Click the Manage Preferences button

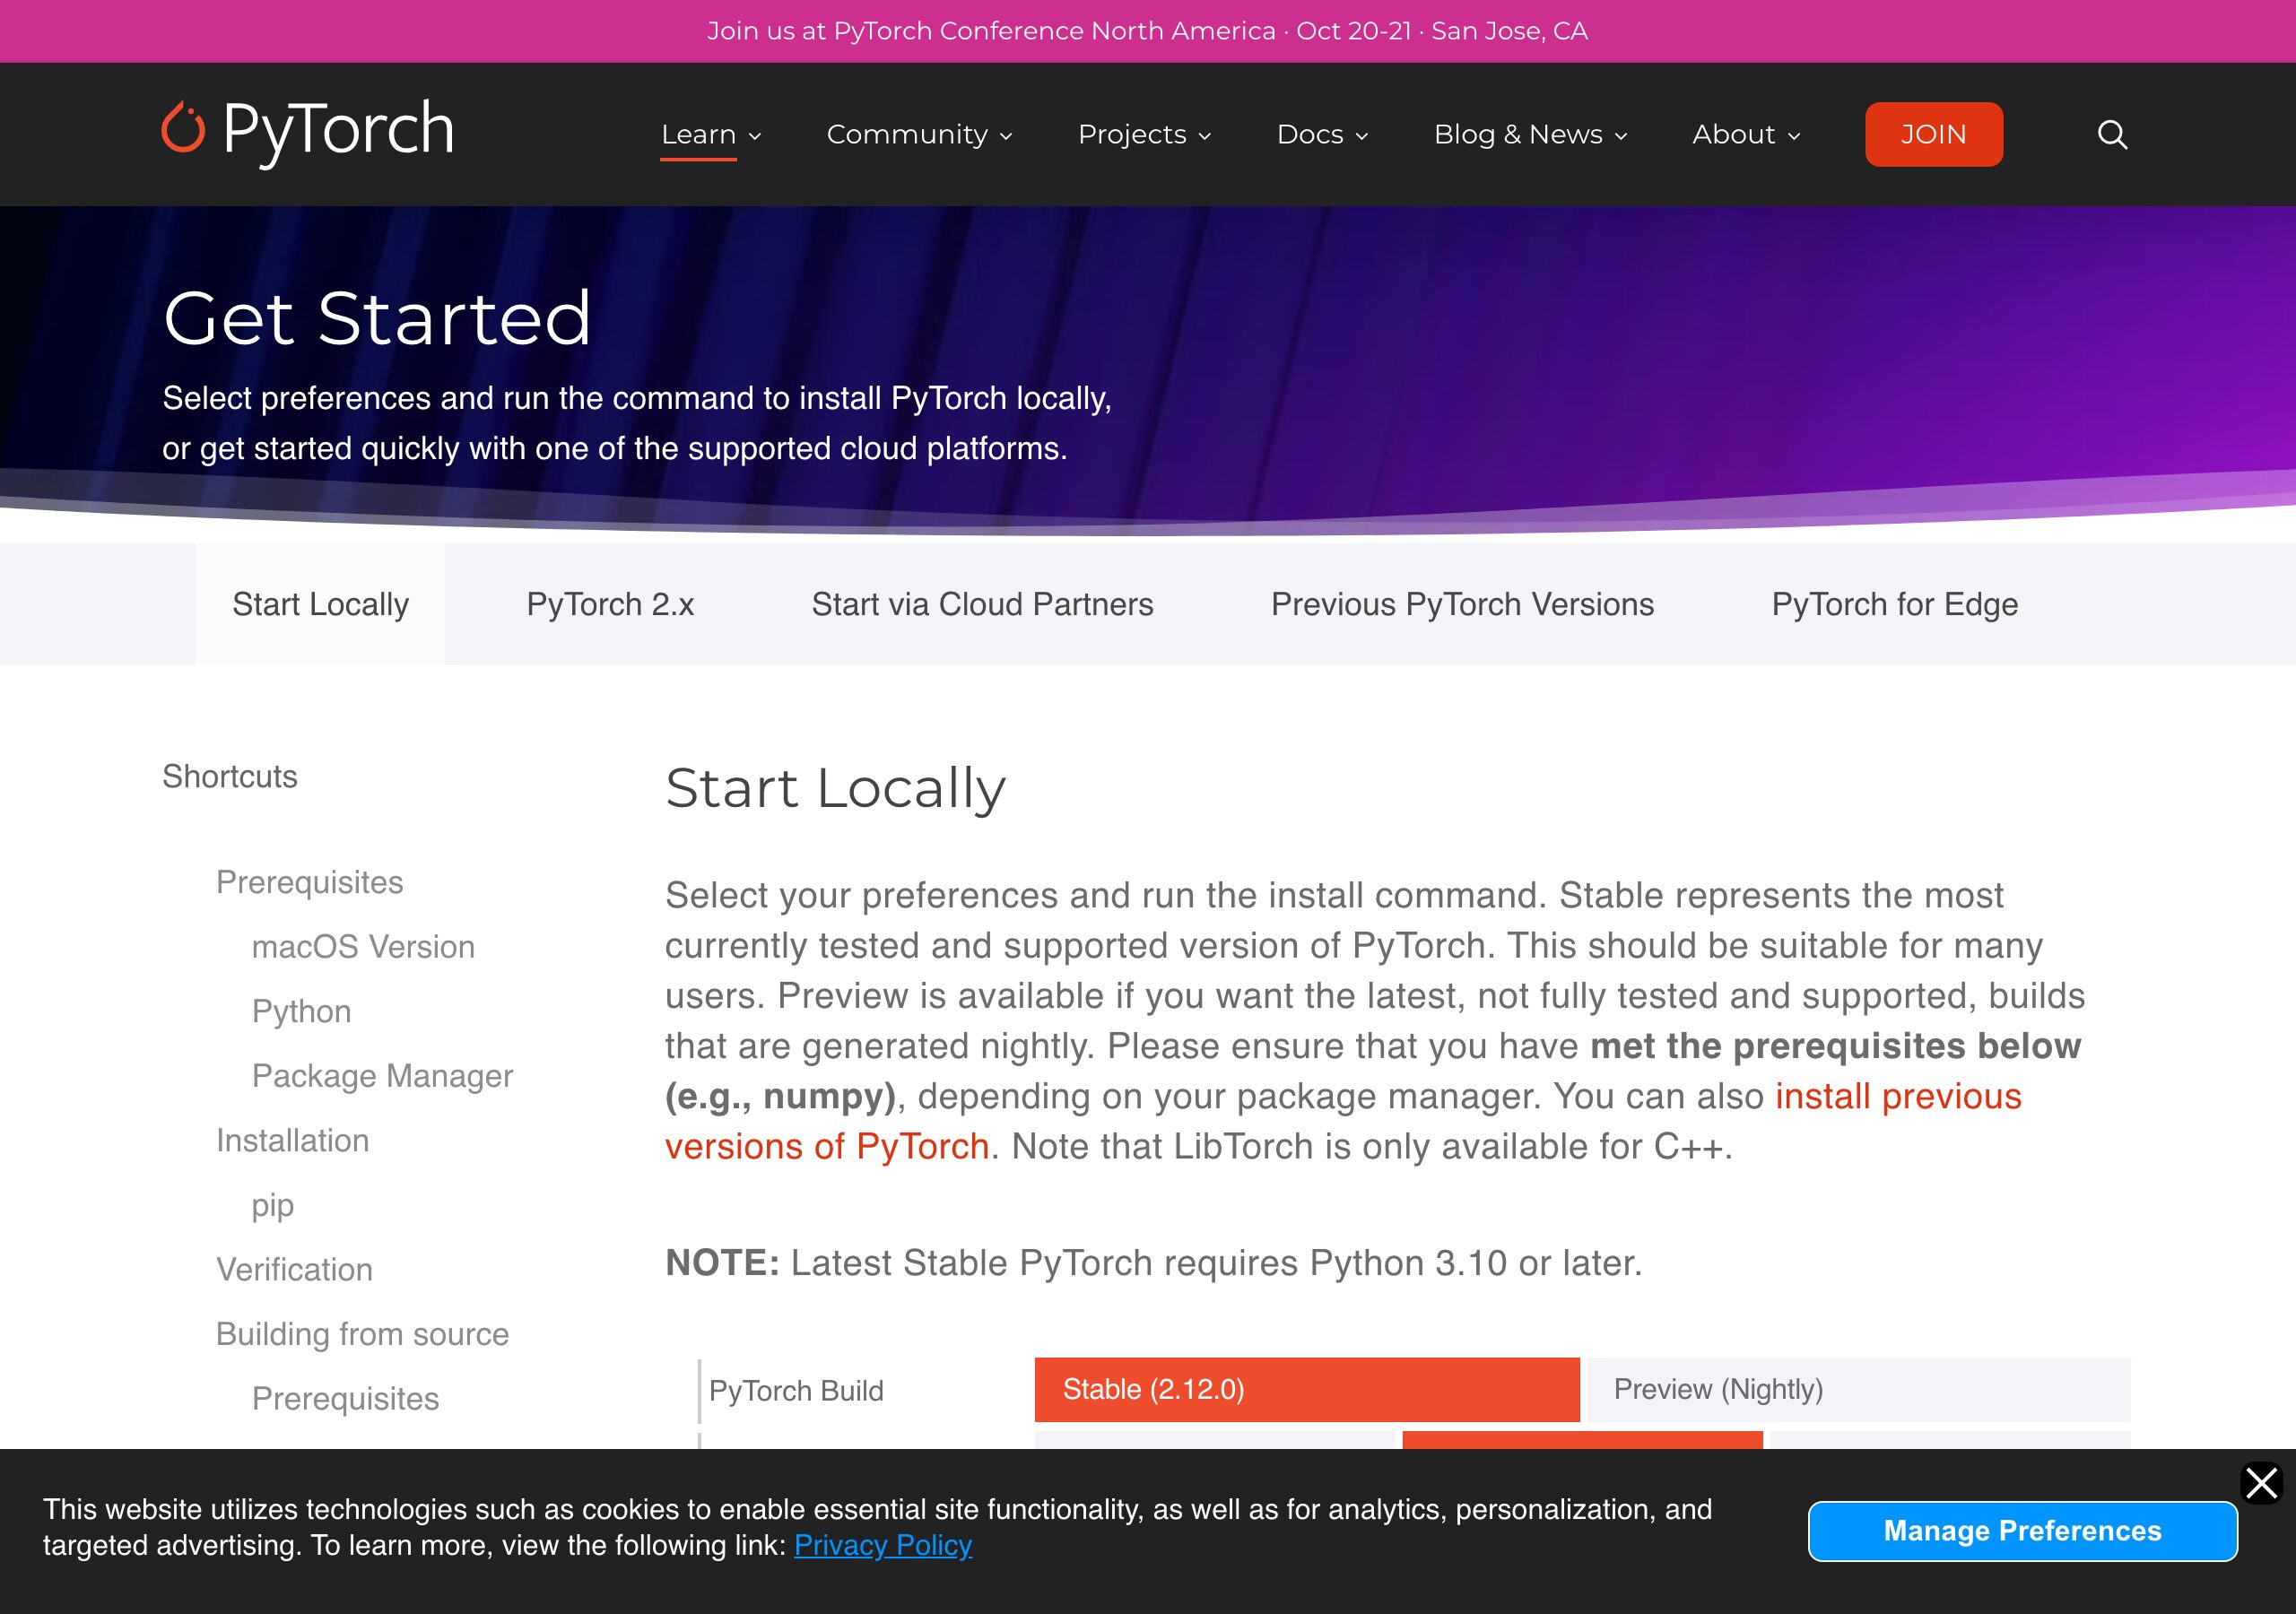2022,1530
